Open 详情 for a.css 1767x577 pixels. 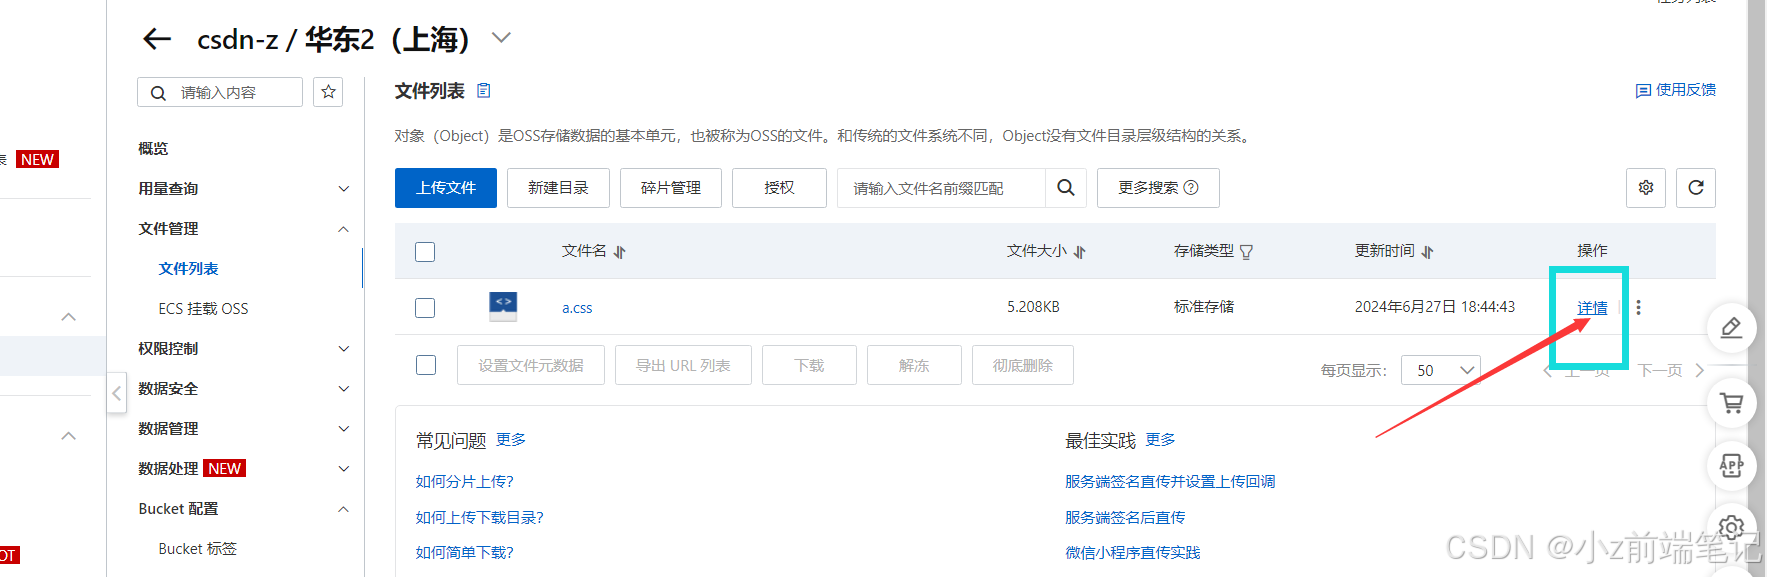coord(1592,308)
